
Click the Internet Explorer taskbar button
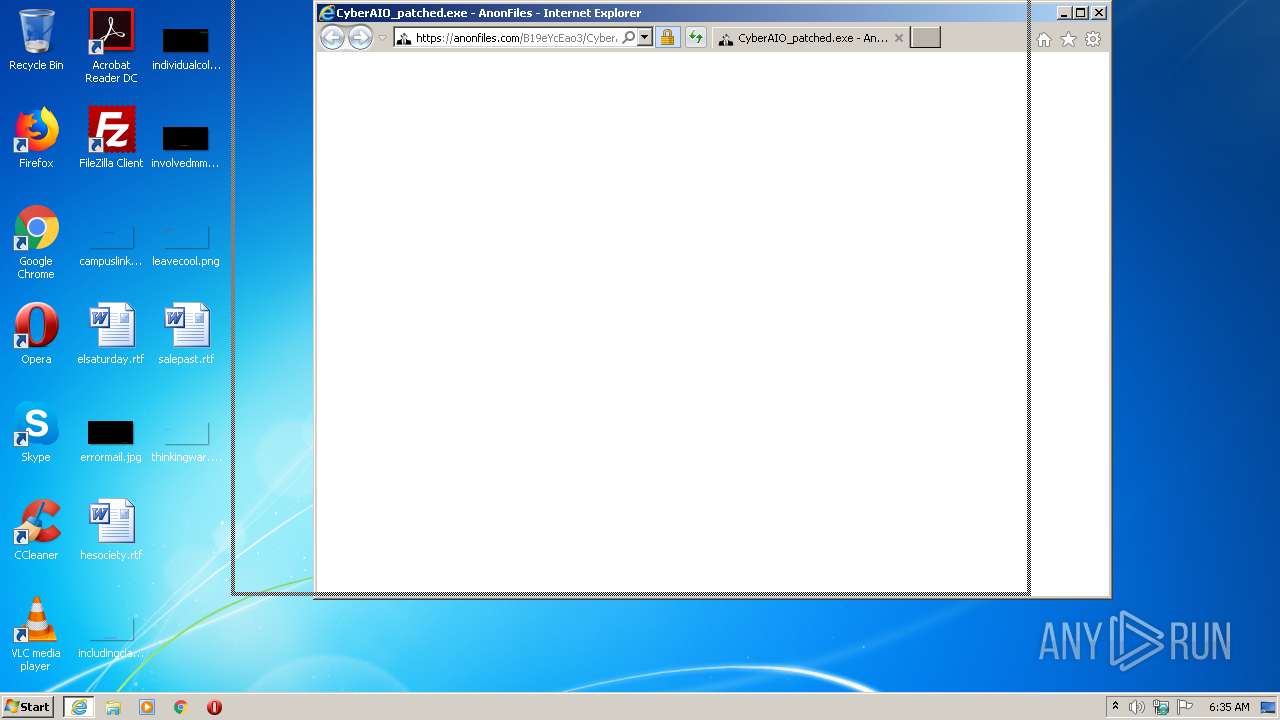click(x=78, y=707)
